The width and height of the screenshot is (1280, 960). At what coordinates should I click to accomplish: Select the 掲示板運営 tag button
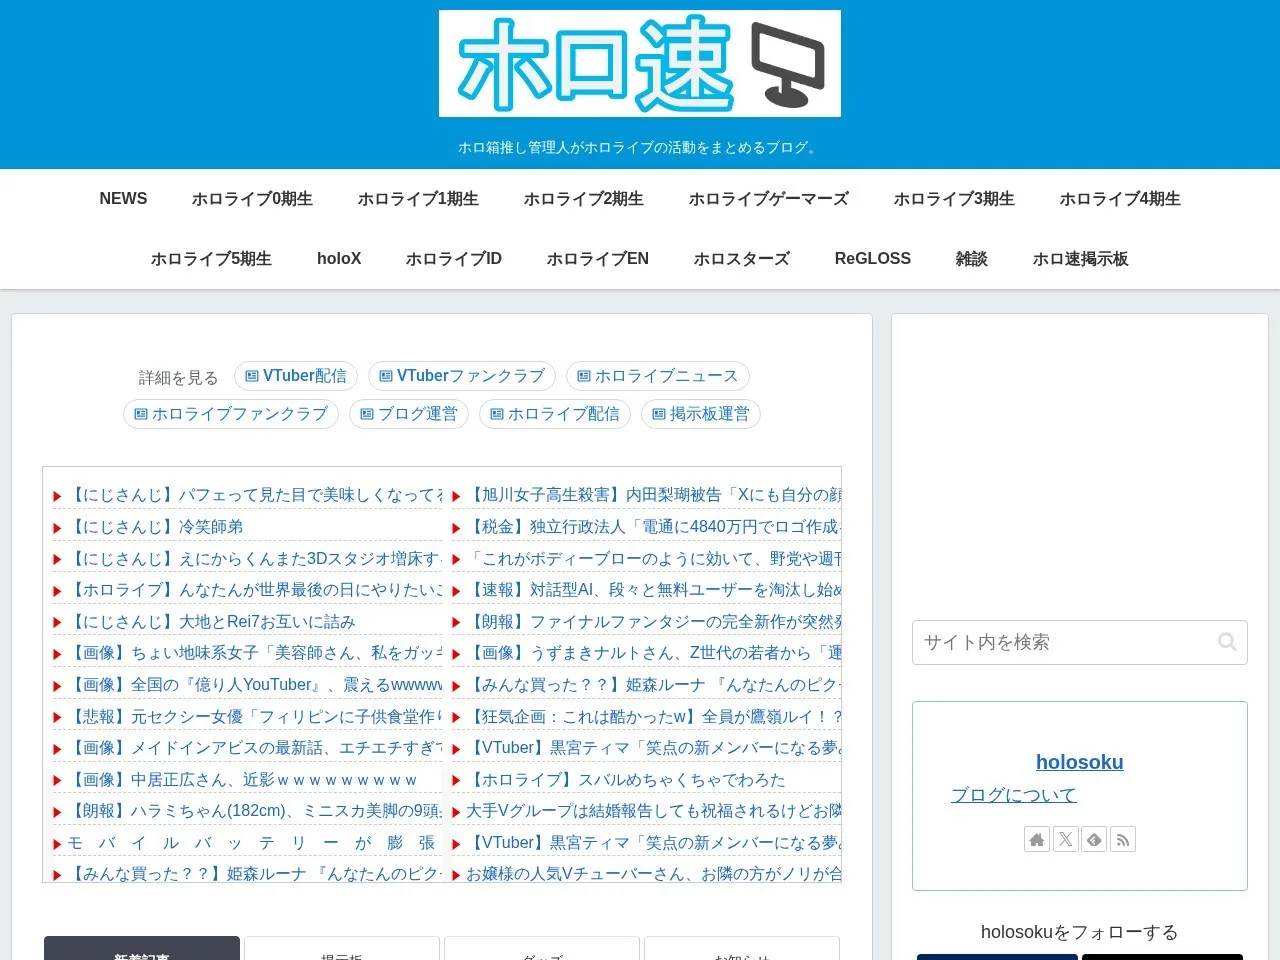point(701,414)
